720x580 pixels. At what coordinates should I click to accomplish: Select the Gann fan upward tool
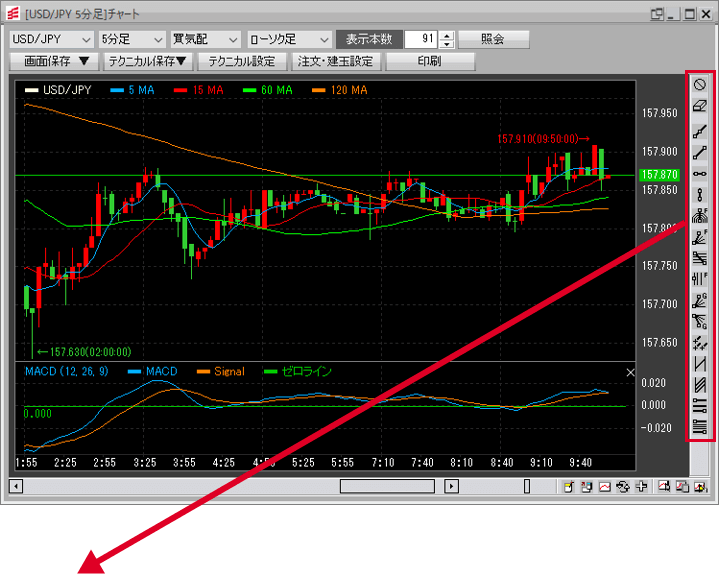pos(700,301)
